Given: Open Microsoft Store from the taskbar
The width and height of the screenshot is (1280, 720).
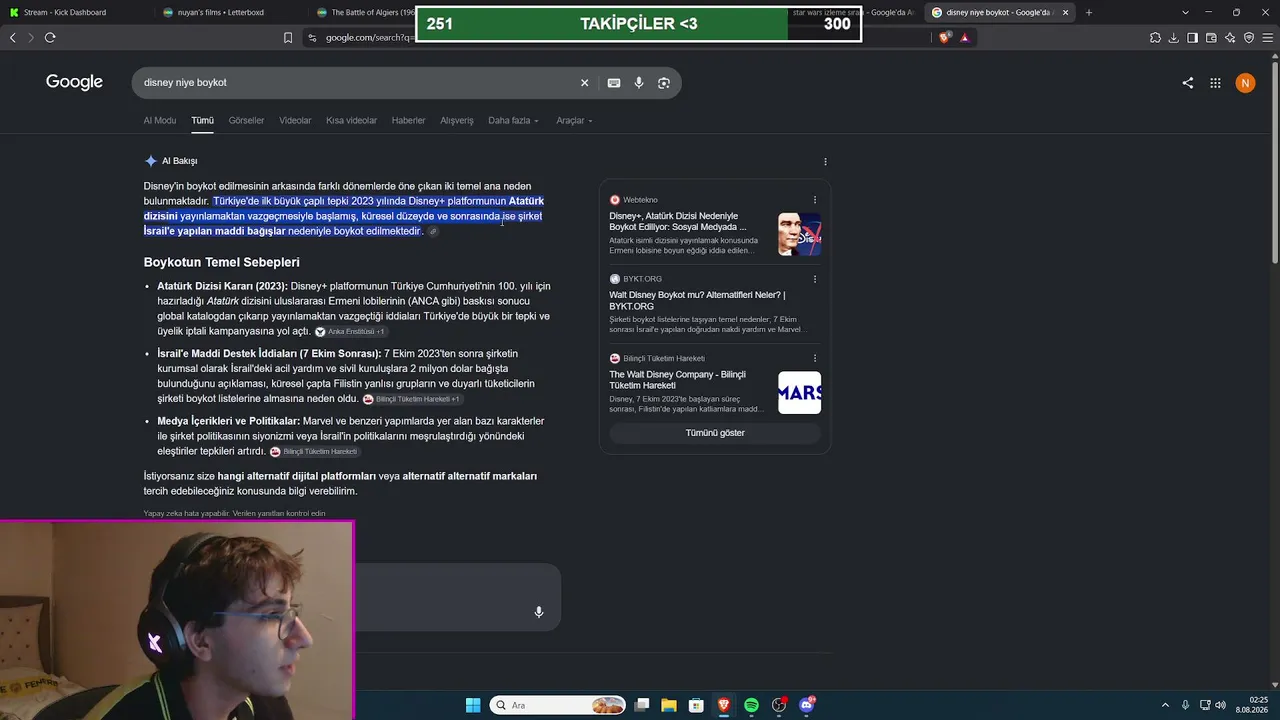Looking at the screenshot, I should [696, 705].
